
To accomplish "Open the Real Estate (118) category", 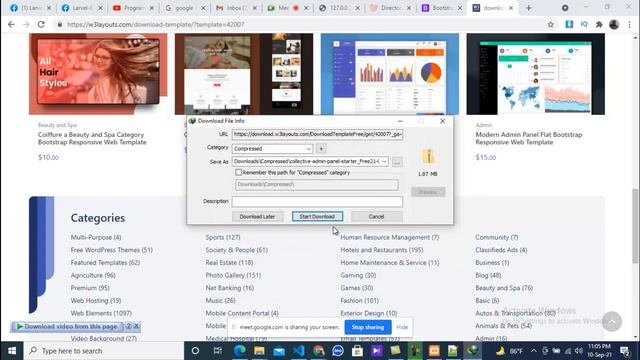I will pos(229,262).
